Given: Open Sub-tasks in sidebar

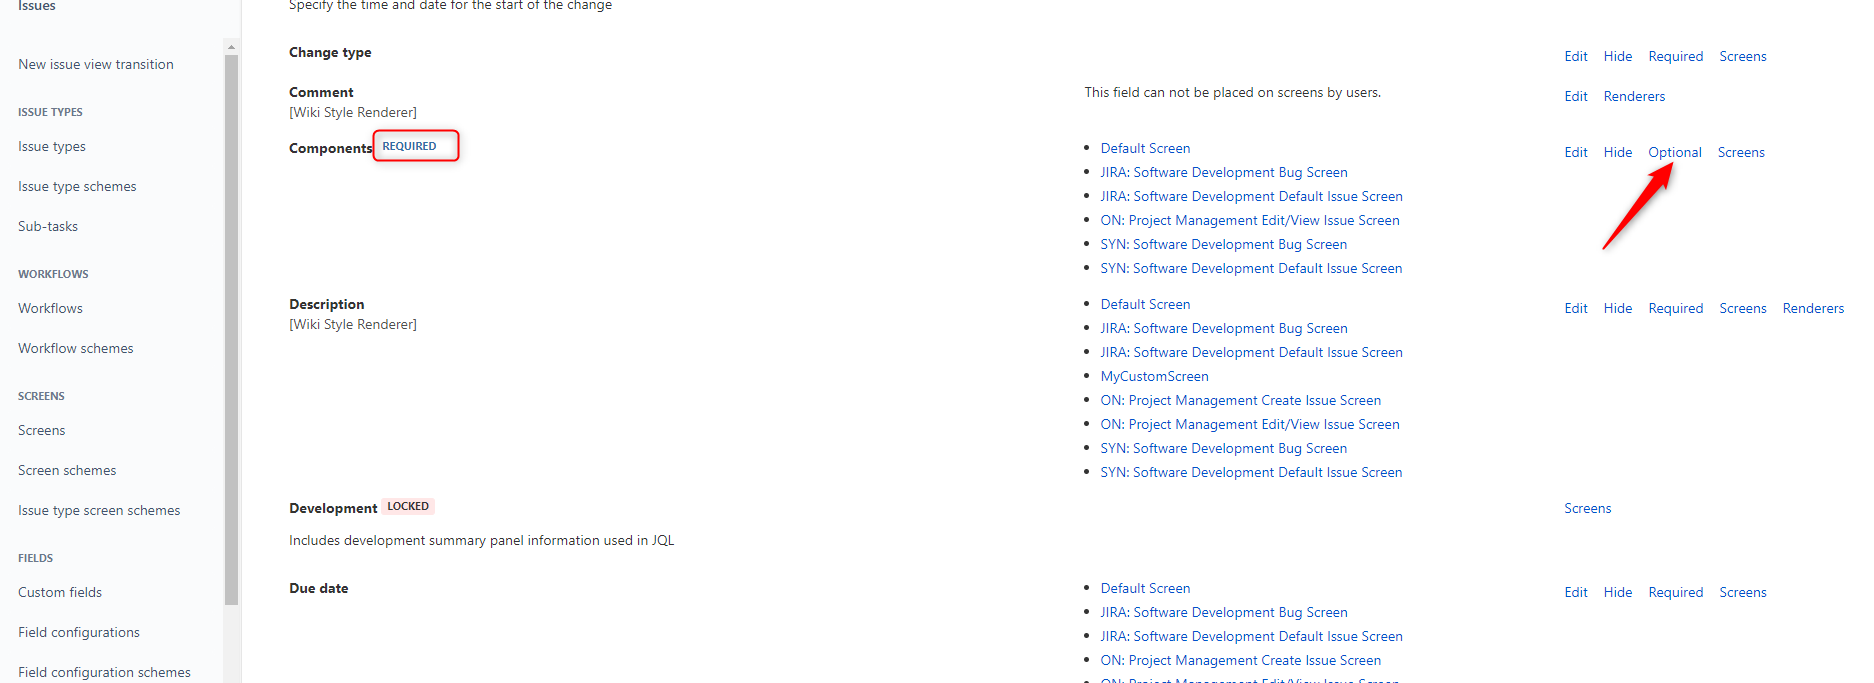Looking at the screenshot, I should 48,226.
